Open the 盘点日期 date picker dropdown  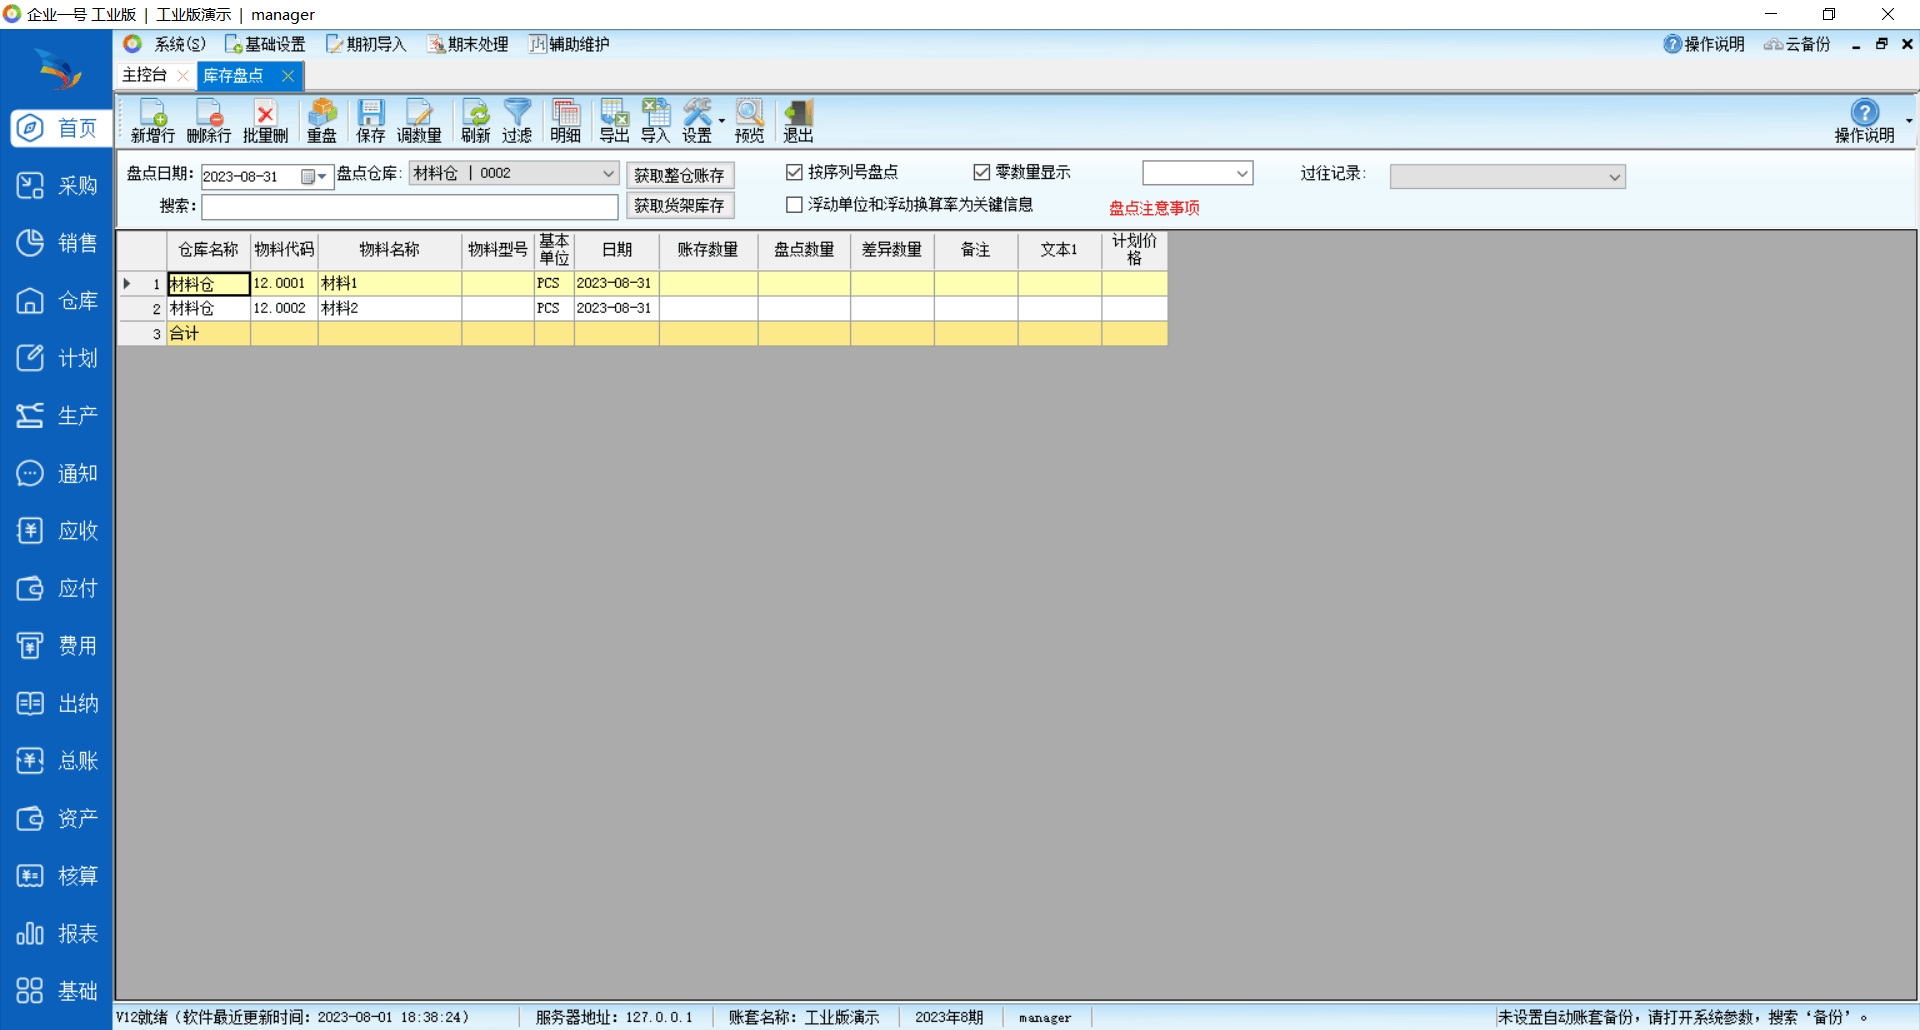pos(321,177)
